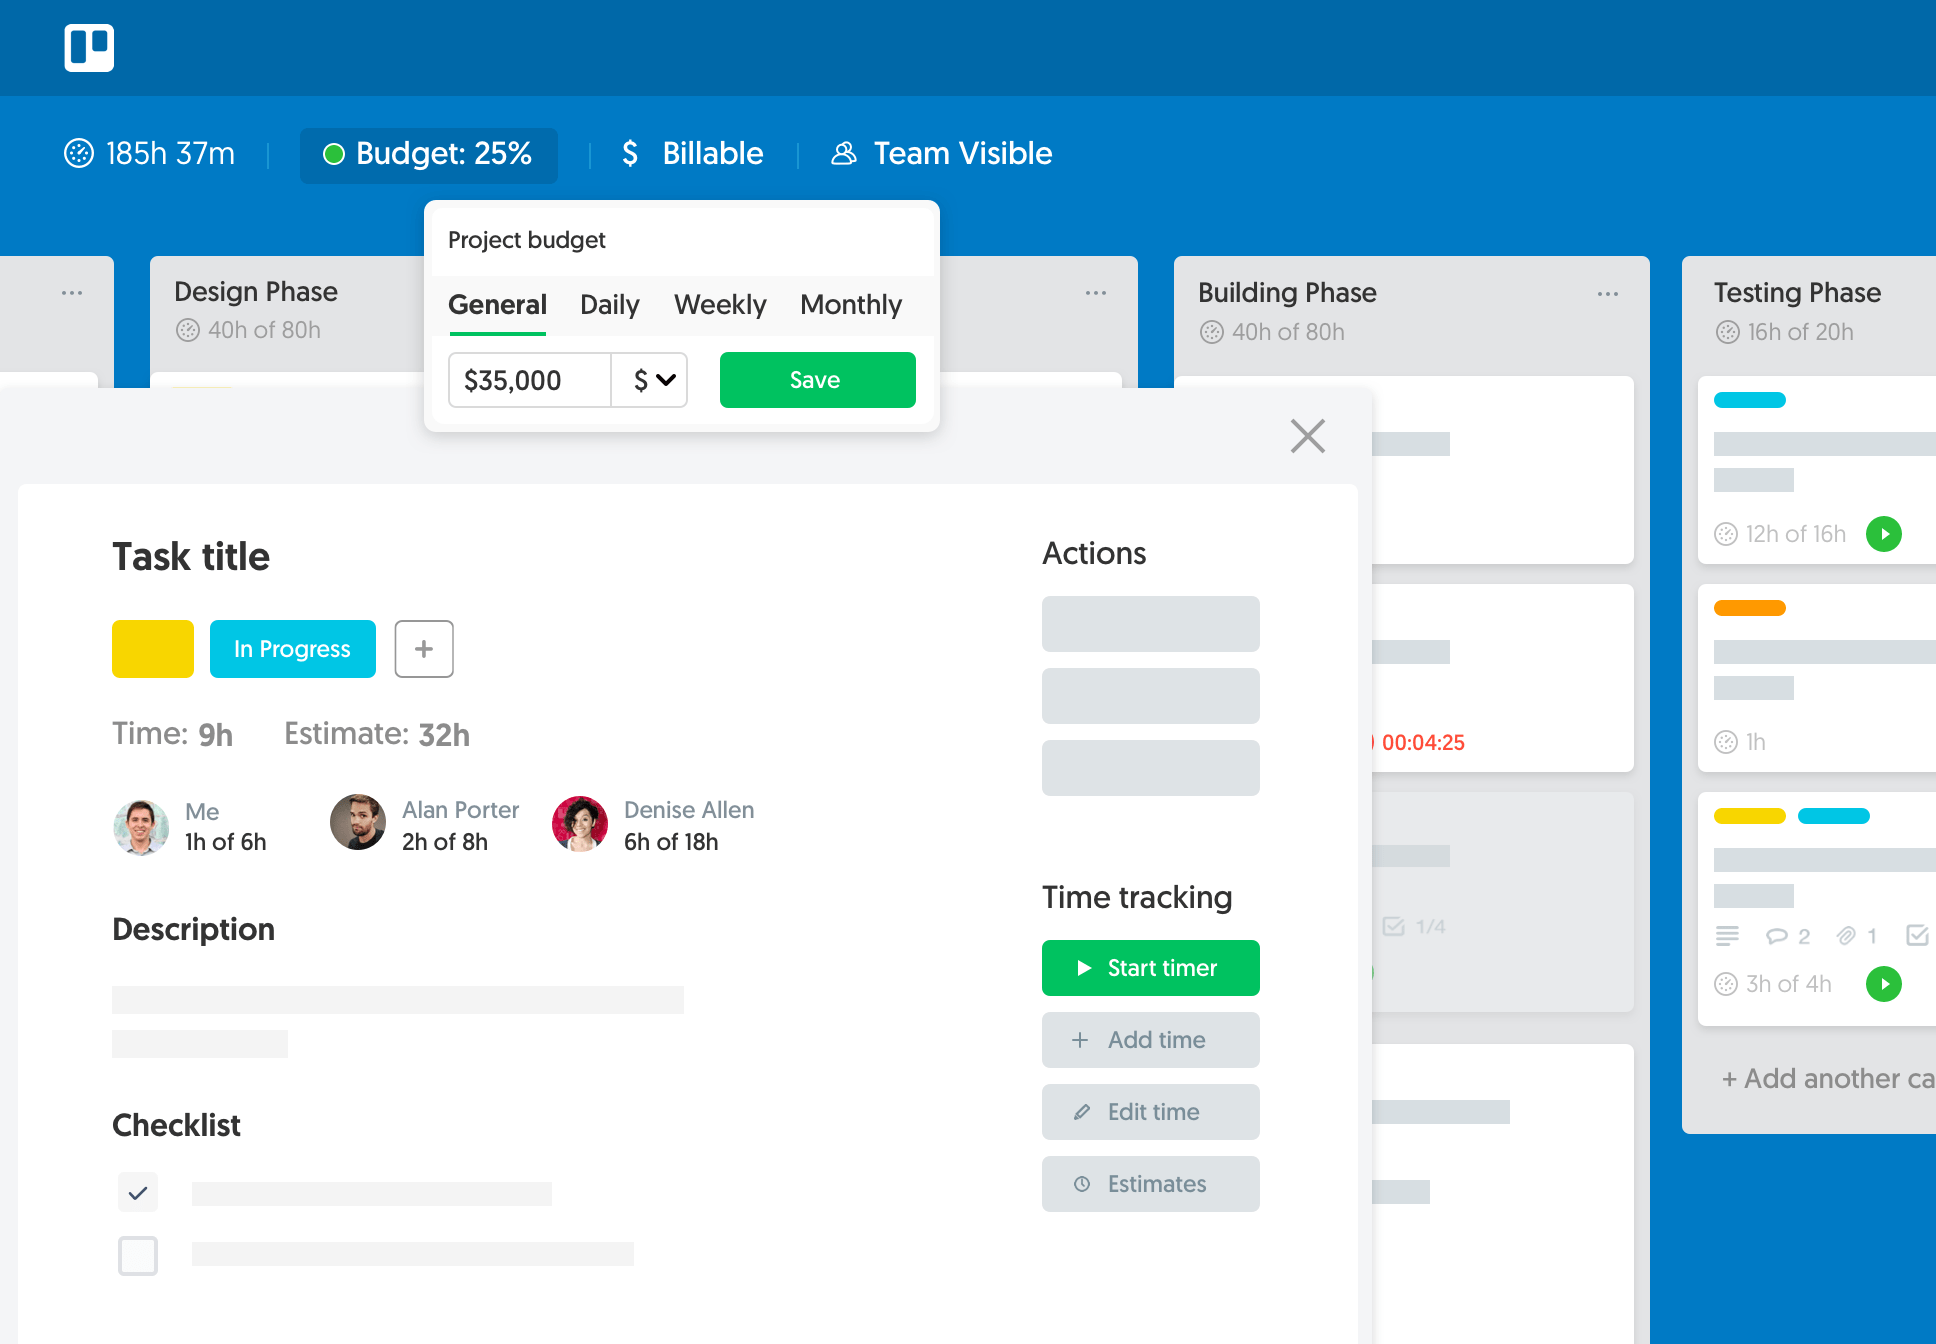The image size is (1936, 1344).
Task: Click the Add time plus icon
Action: tap(1080, 1041)
